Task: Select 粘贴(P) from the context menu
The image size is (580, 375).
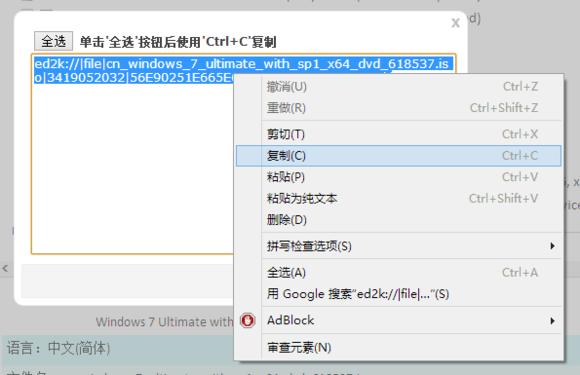Action: point(399,177)
